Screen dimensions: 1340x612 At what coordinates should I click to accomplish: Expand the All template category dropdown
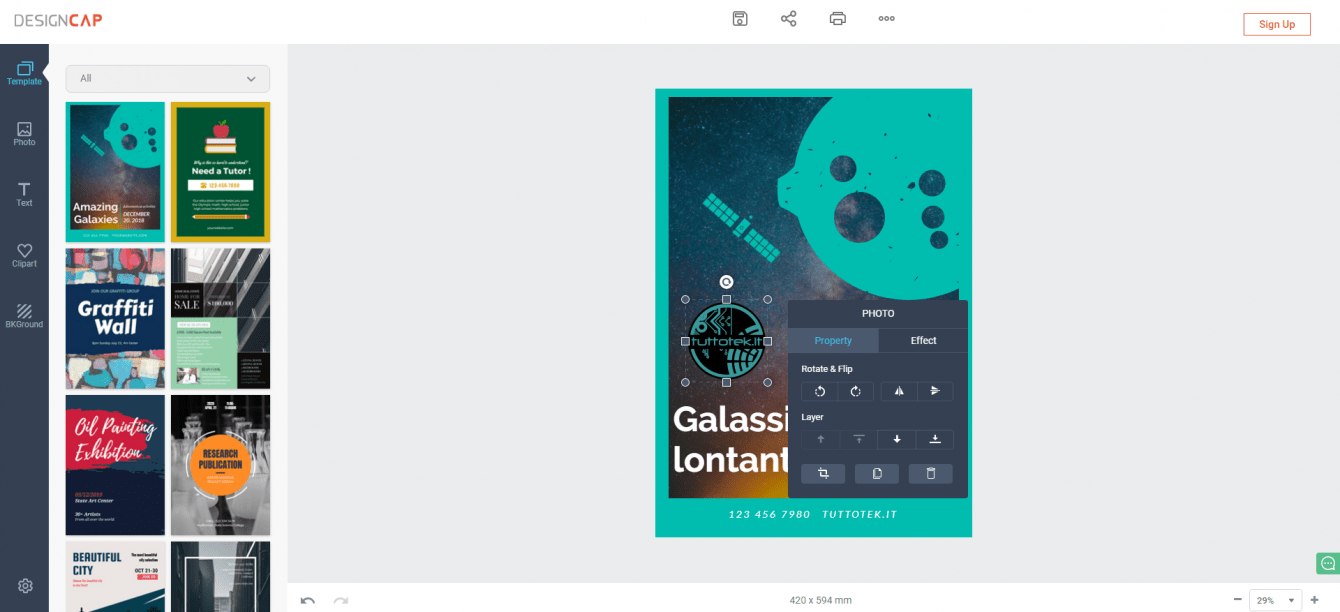pyautogui.click(x=168, y=78)
